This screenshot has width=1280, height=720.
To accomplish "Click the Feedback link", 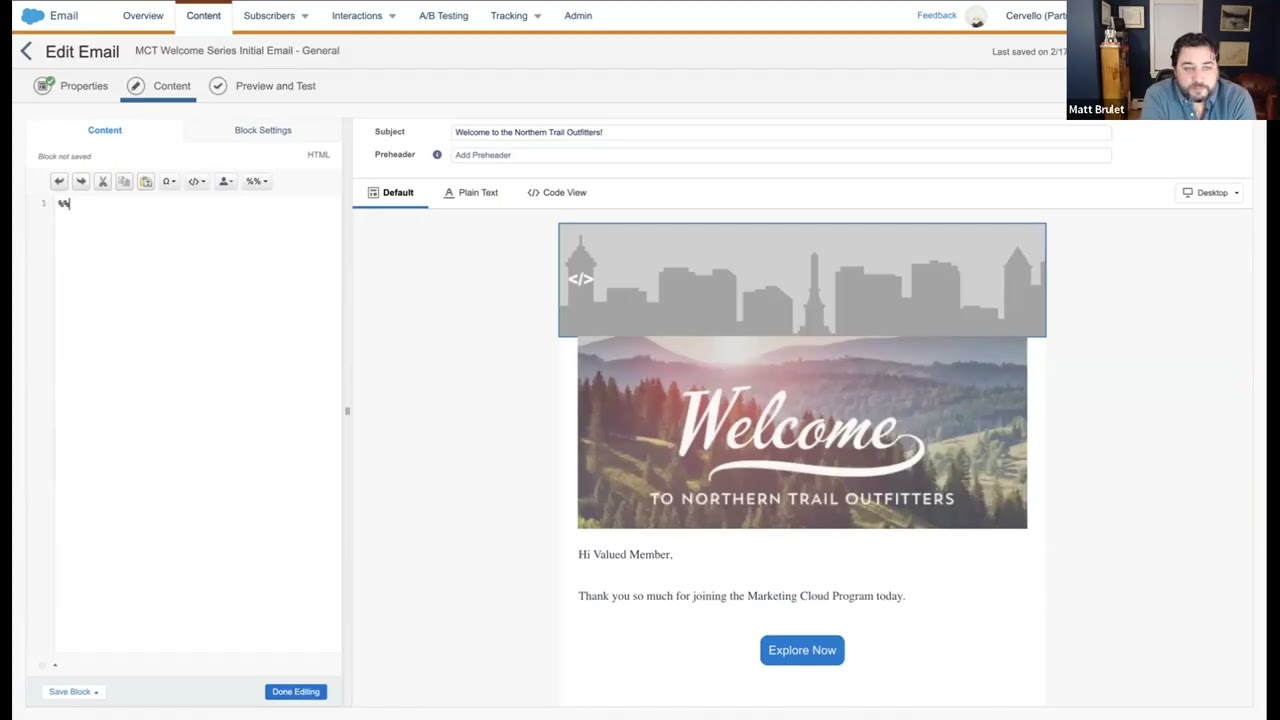I will coord(937,15).
